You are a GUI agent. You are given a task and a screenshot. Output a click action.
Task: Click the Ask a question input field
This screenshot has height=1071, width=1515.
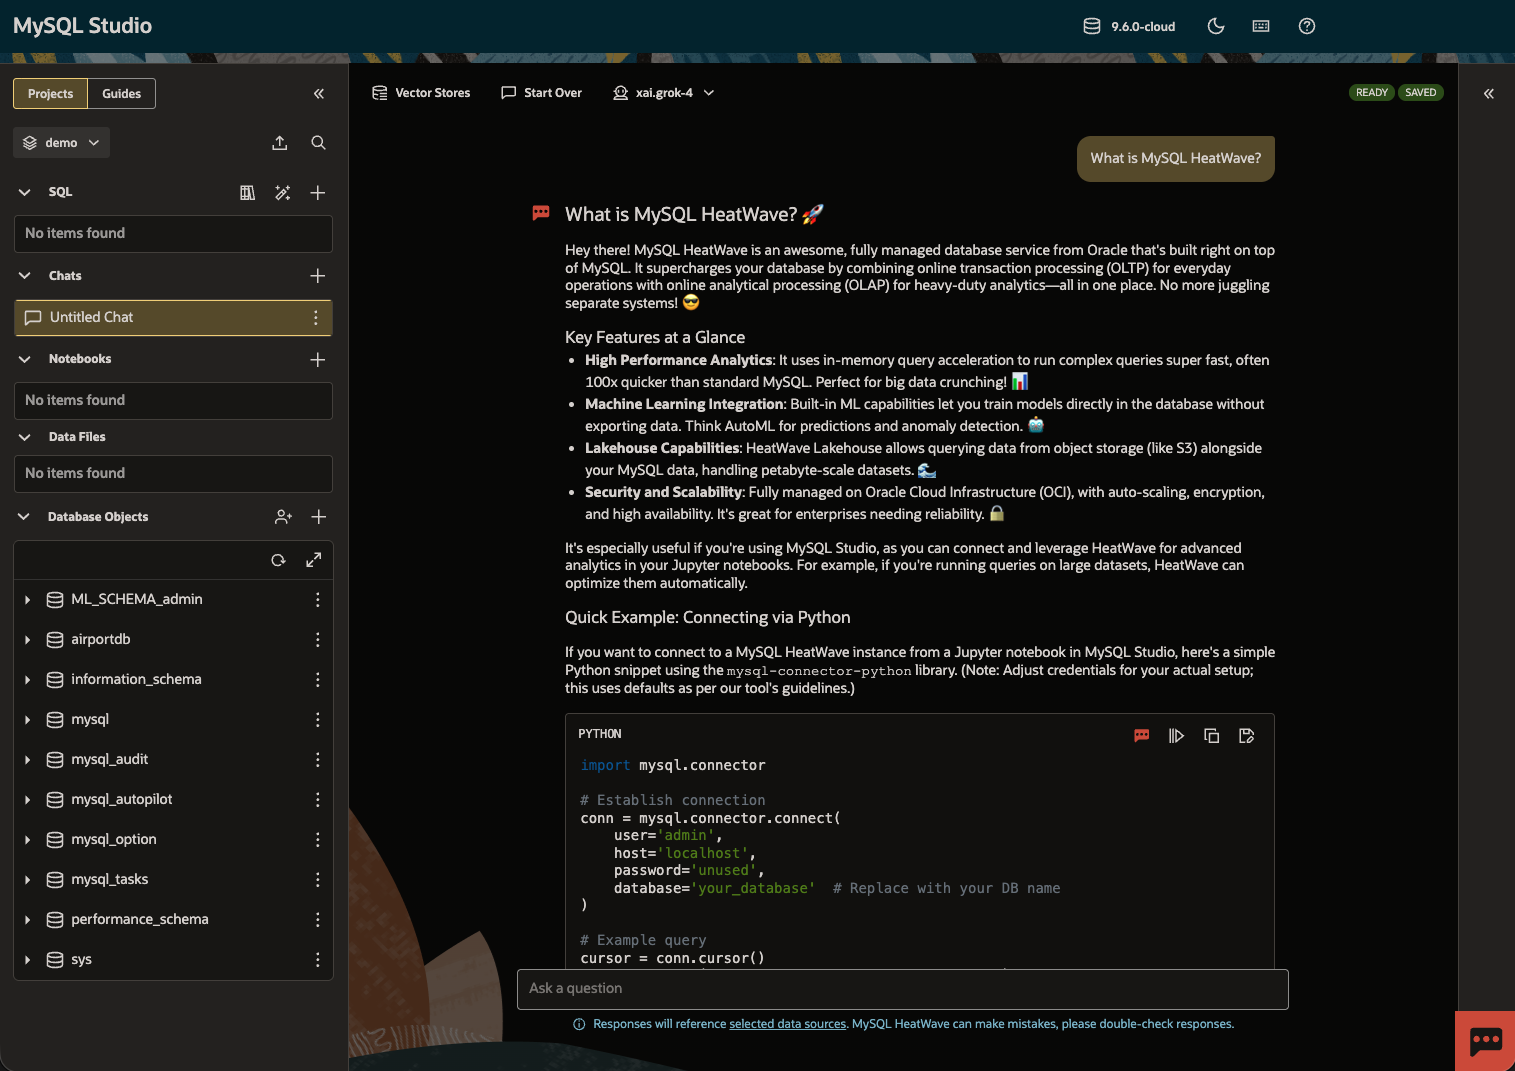tap(901, 989)
